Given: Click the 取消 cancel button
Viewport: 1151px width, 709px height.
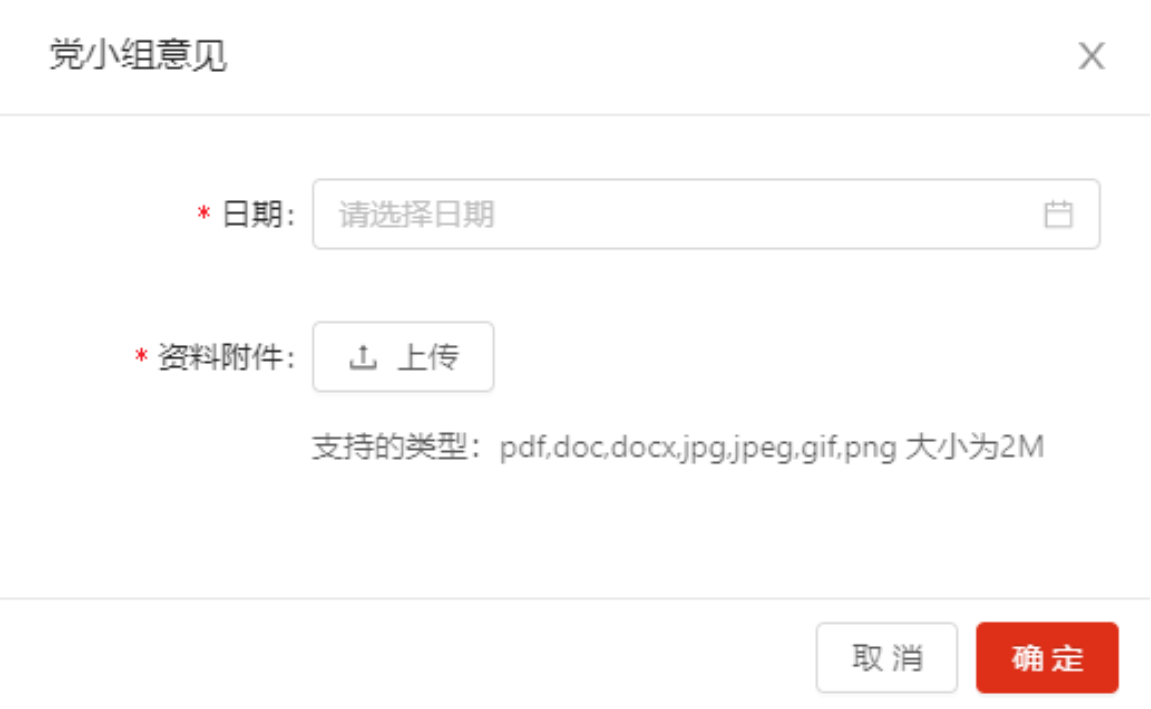Looking at the screenshot, I should tap(887, 658).
